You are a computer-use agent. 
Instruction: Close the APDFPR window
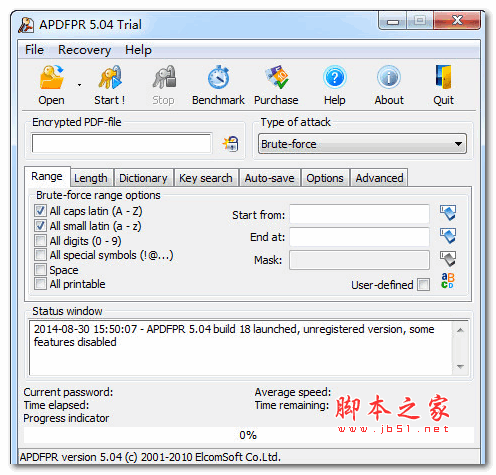coord(457,21)
